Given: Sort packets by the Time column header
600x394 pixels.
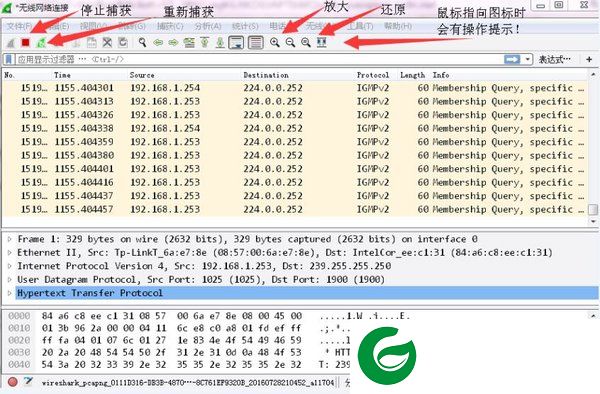Looking at the screenshot, I should pyautogui.click(x=89, y=75).
